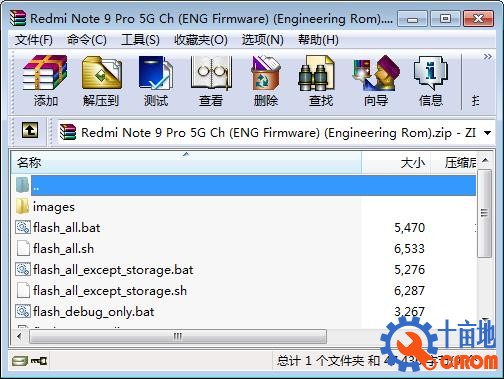Open the archive path dropdown arrow

[x=487, y=133]
